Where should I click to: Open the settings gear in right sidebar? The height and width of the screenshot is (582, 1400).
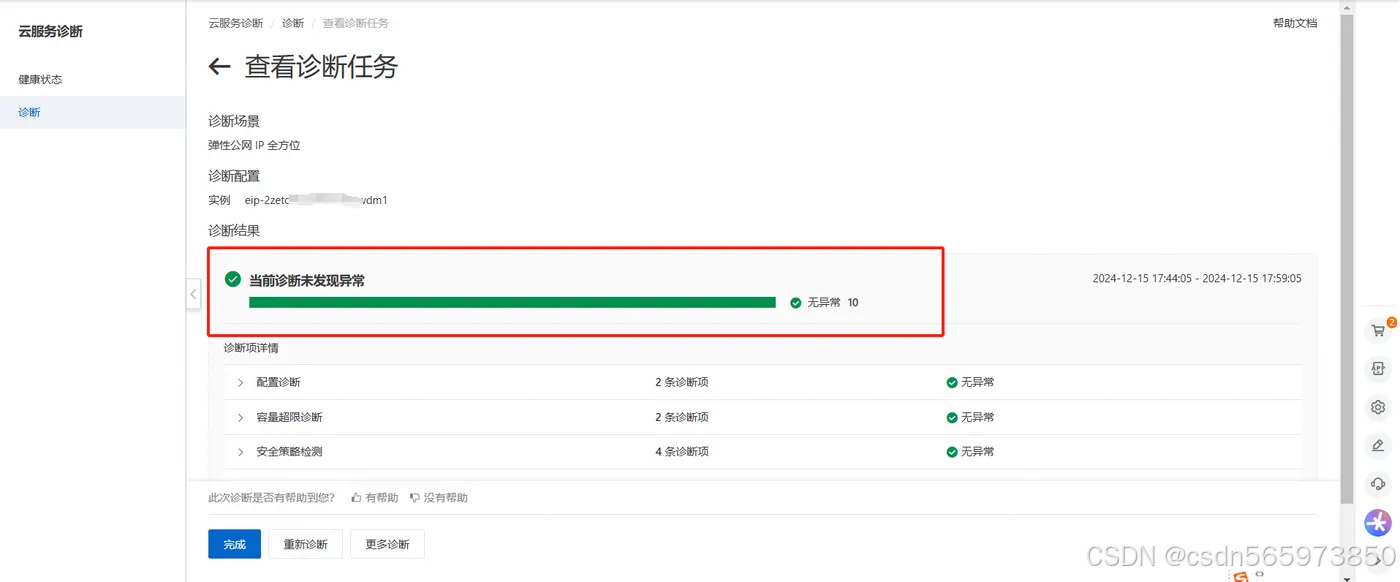click(x=1378, y=407)
